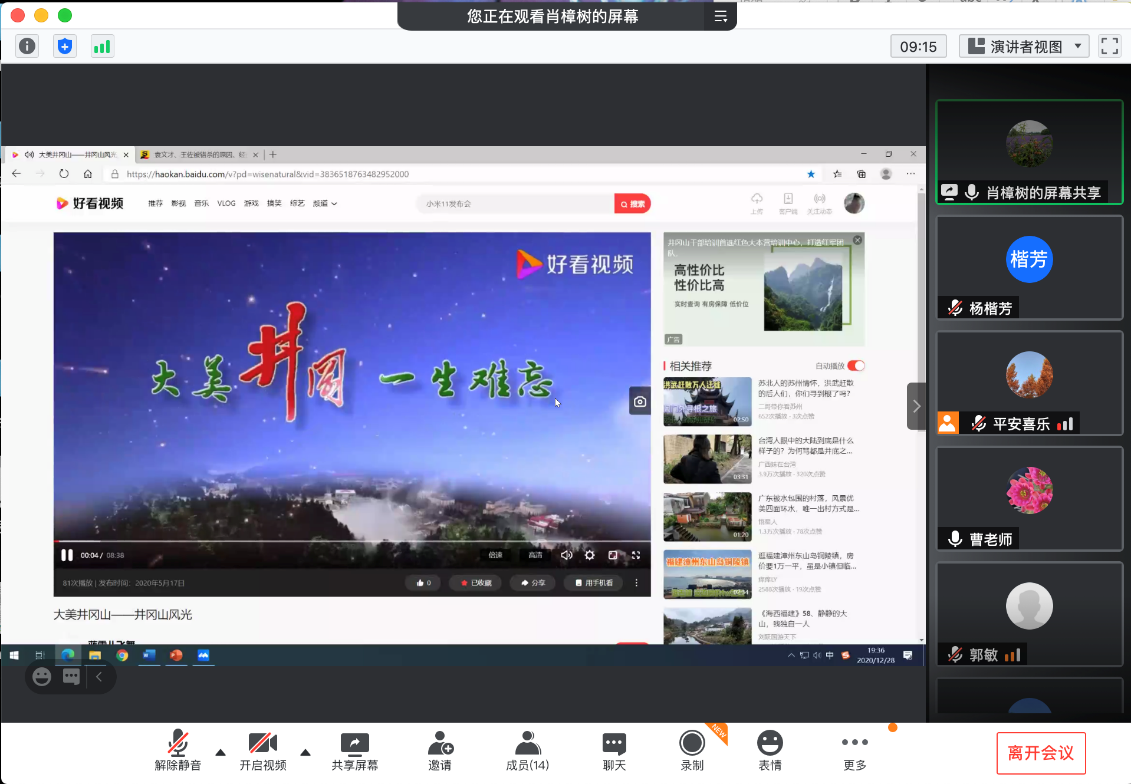Show the 成员(14) participants list
This screenshot has width=1131, height=784.
[527, 751]
